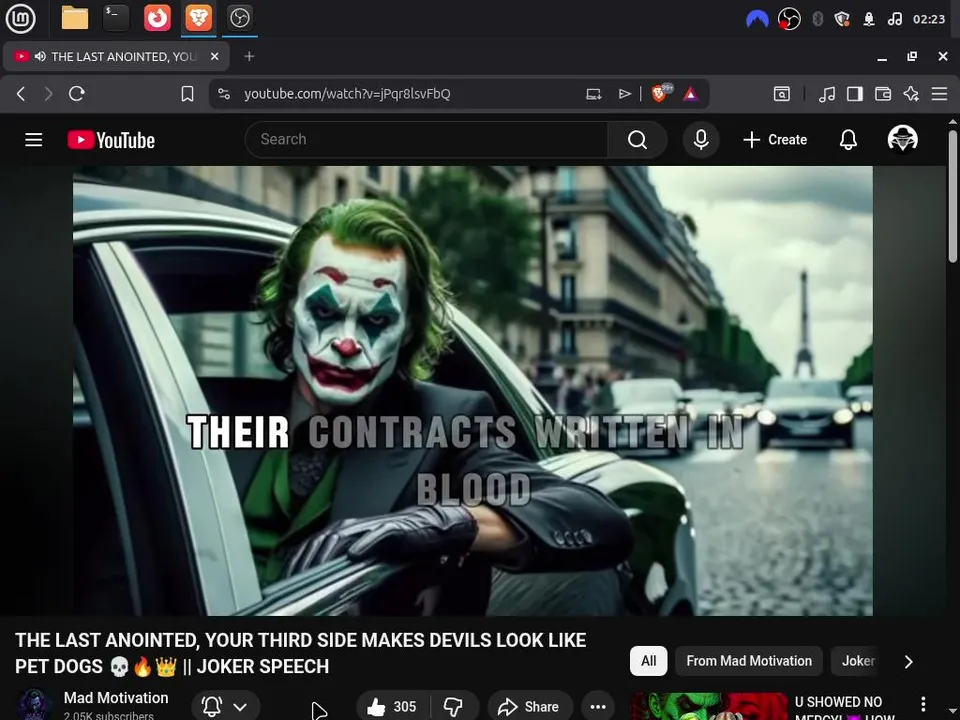Open the OBS tray indicator

pos(789,19)
